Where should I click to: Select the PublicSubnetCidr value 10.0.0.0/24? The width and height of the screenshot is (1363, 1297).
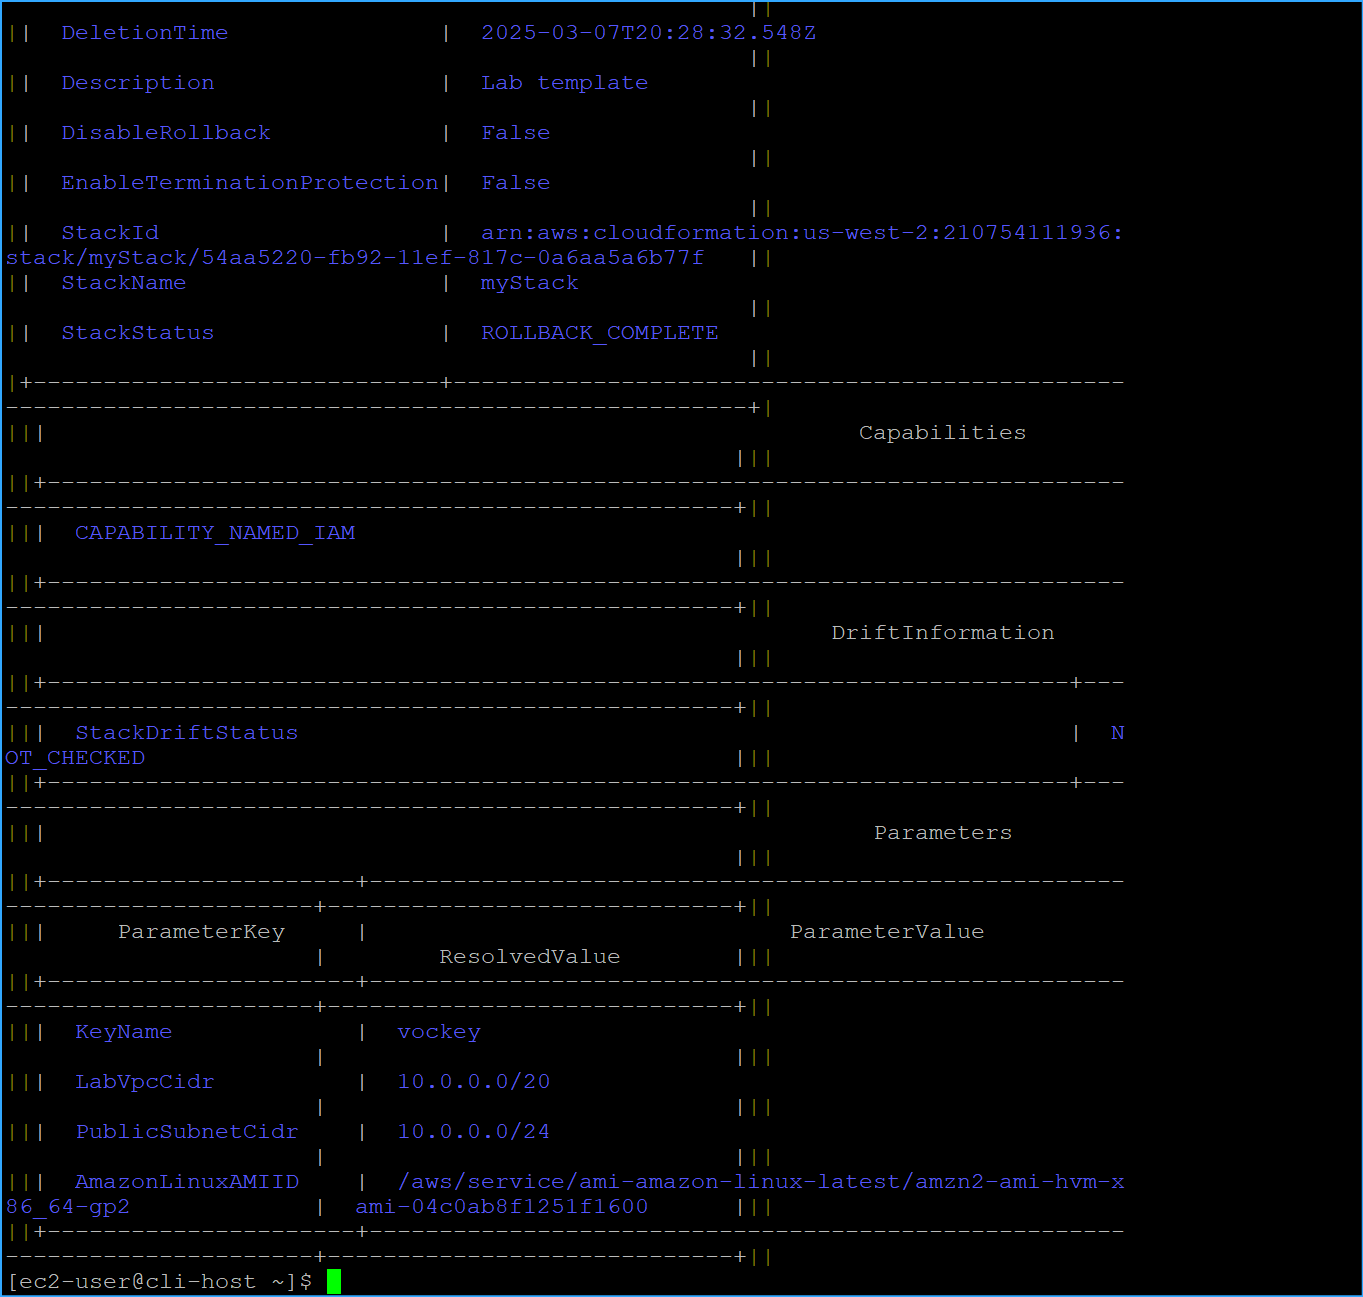(x=472, y=1131)
